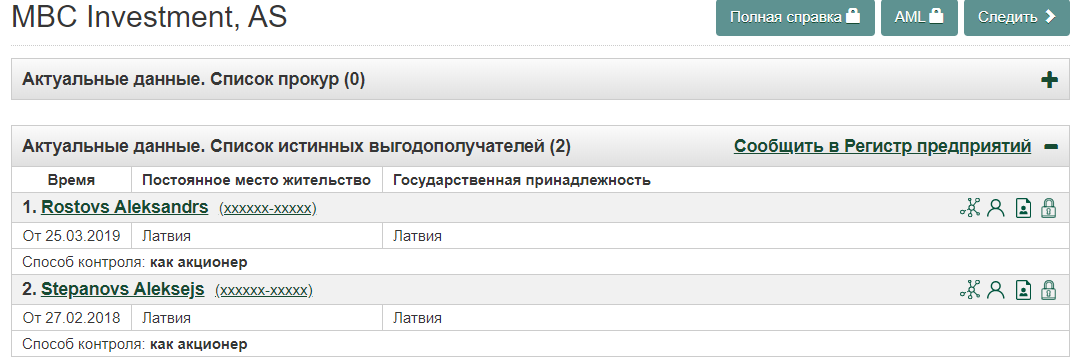Collapse the истинных выгодополучателей list with minus
The image size is (1076, 364).
[x=1051, y=146]
